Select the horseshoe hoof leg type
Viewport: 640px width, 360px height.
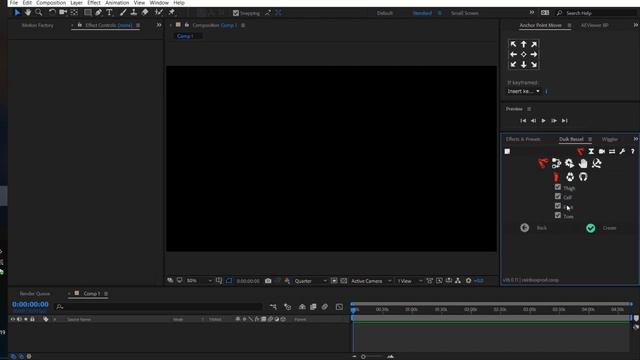point(583,177)
